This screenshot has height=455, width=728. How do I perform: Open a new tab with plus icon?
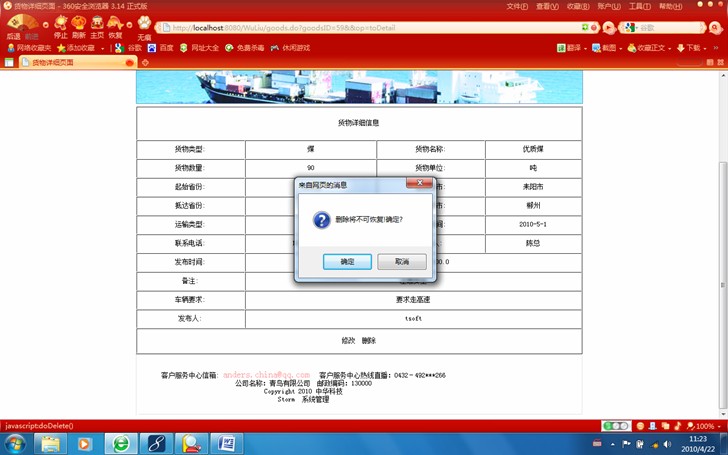coord(145,63)
